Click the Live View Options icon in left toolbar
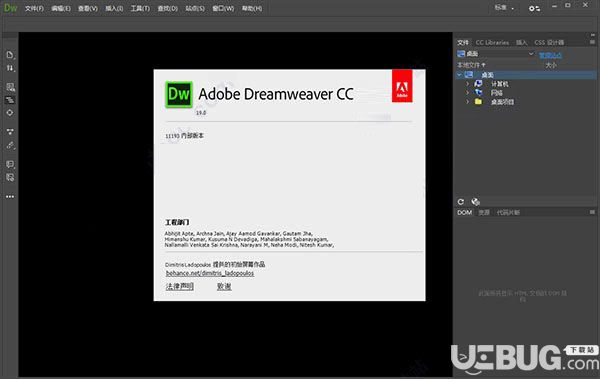Viewport: 600px width, 379px height. 10,87
